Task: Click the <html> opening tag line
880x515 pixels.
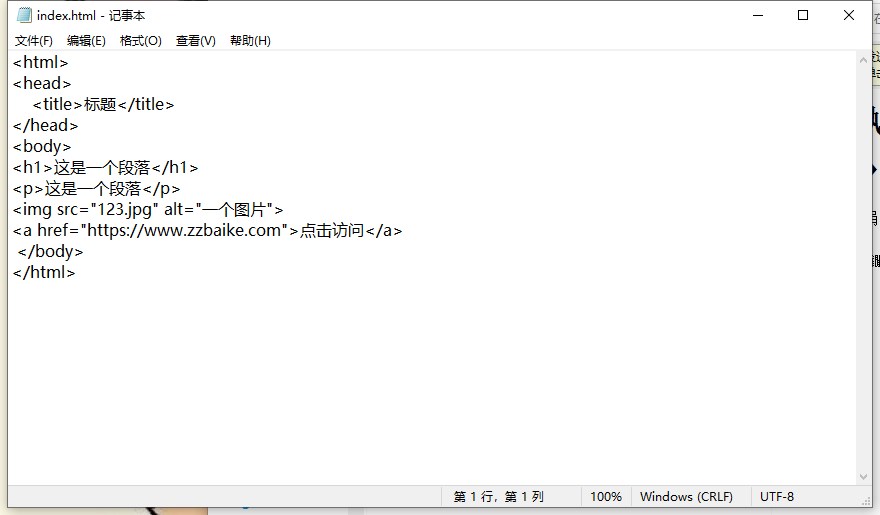Action: 40,62
